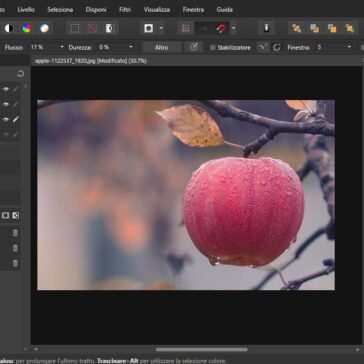Screen dimensions: 364x364
Task: Click the middle trash can icon
Action: click(x=15, y=248)
